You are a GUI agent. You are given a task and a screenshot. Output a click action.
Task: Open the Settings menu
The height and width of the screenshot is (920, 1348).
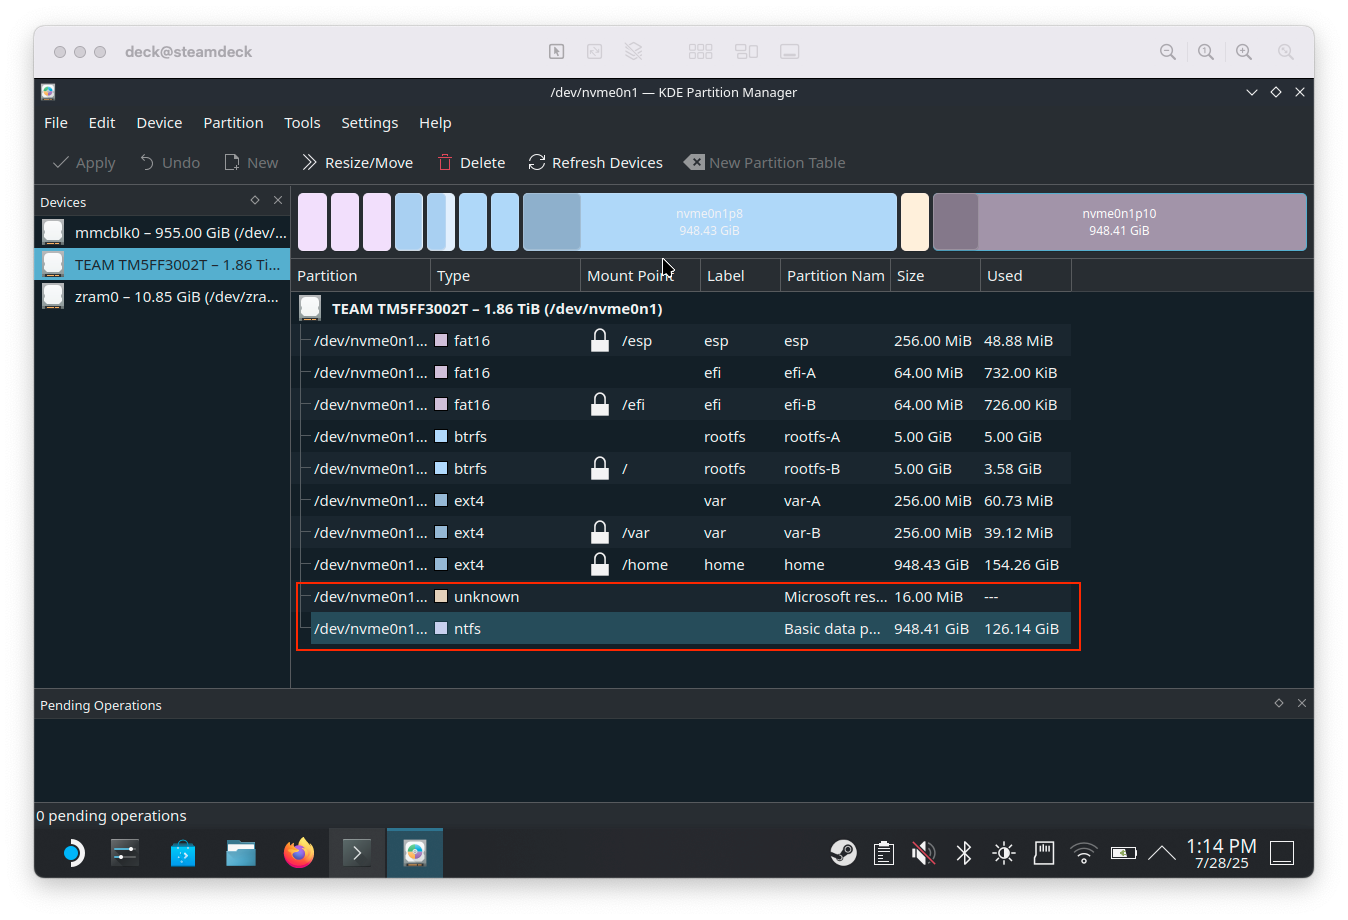pos(369,123)
